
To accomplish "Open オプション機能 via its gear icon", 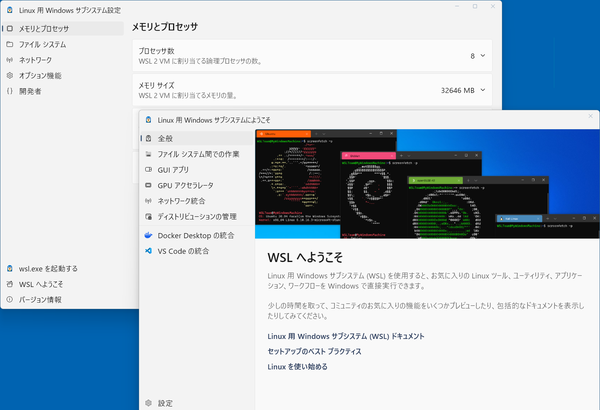I will pos(9,75).
